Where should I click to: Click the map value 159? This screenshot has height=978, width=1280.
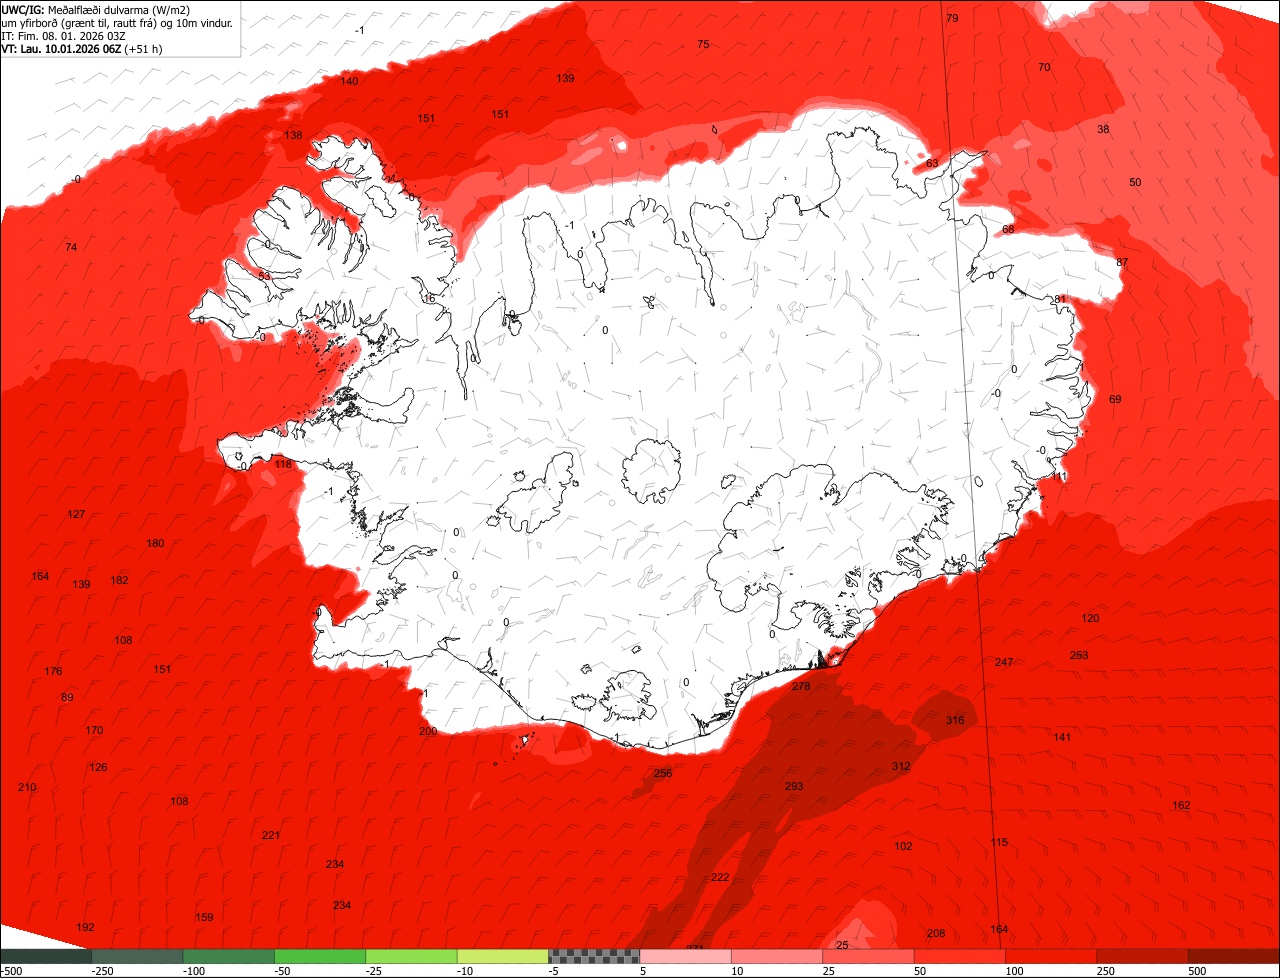[204, 918]
